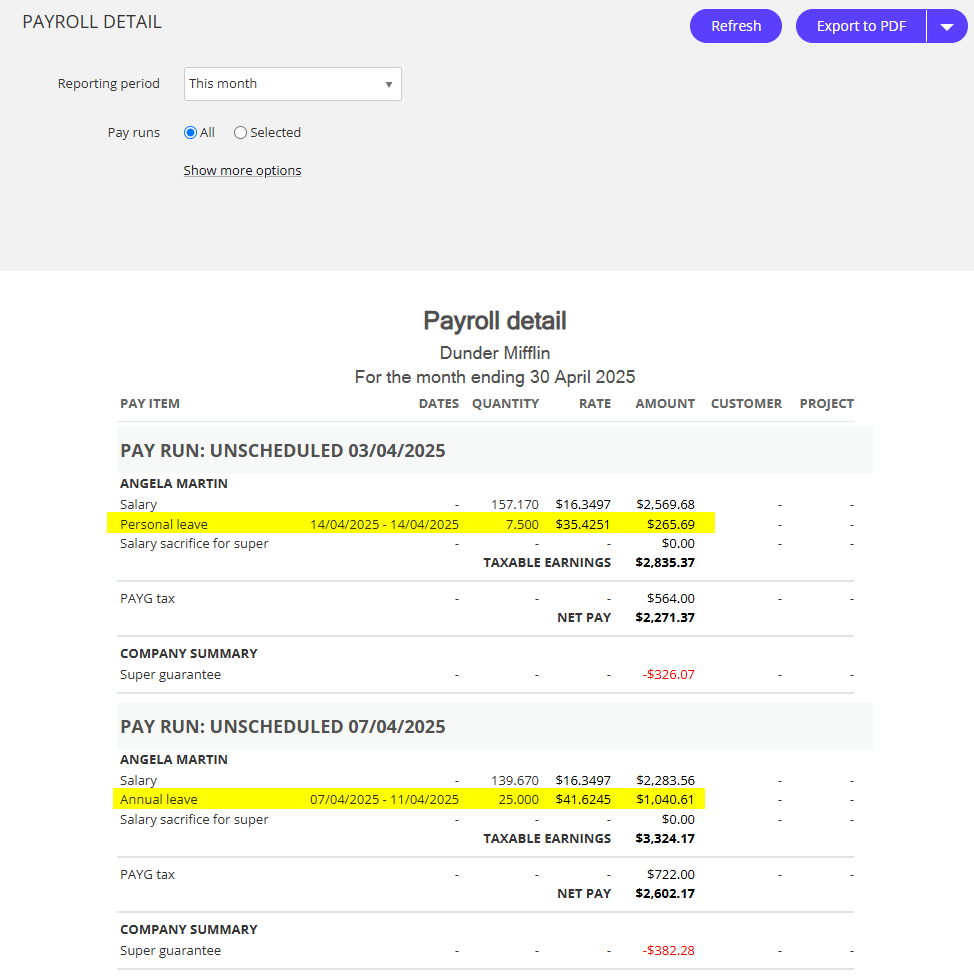Export the payroll report to PDF
The image size is (974, 978).
[x=861, y=26]
